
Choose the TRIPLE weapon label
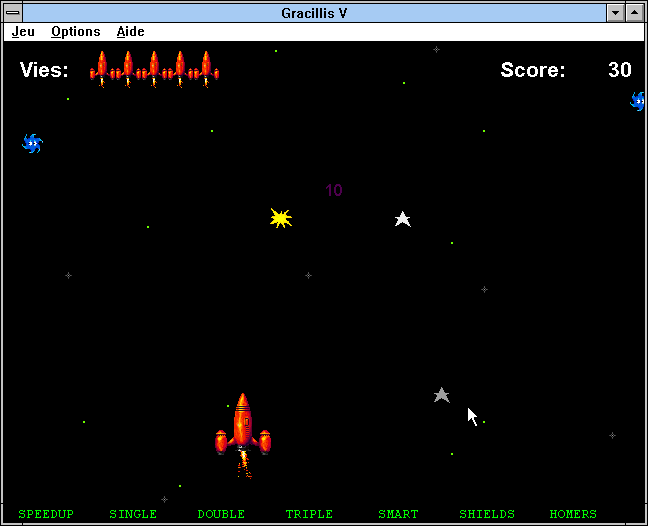pyautogui.click(x=309, y=514)
